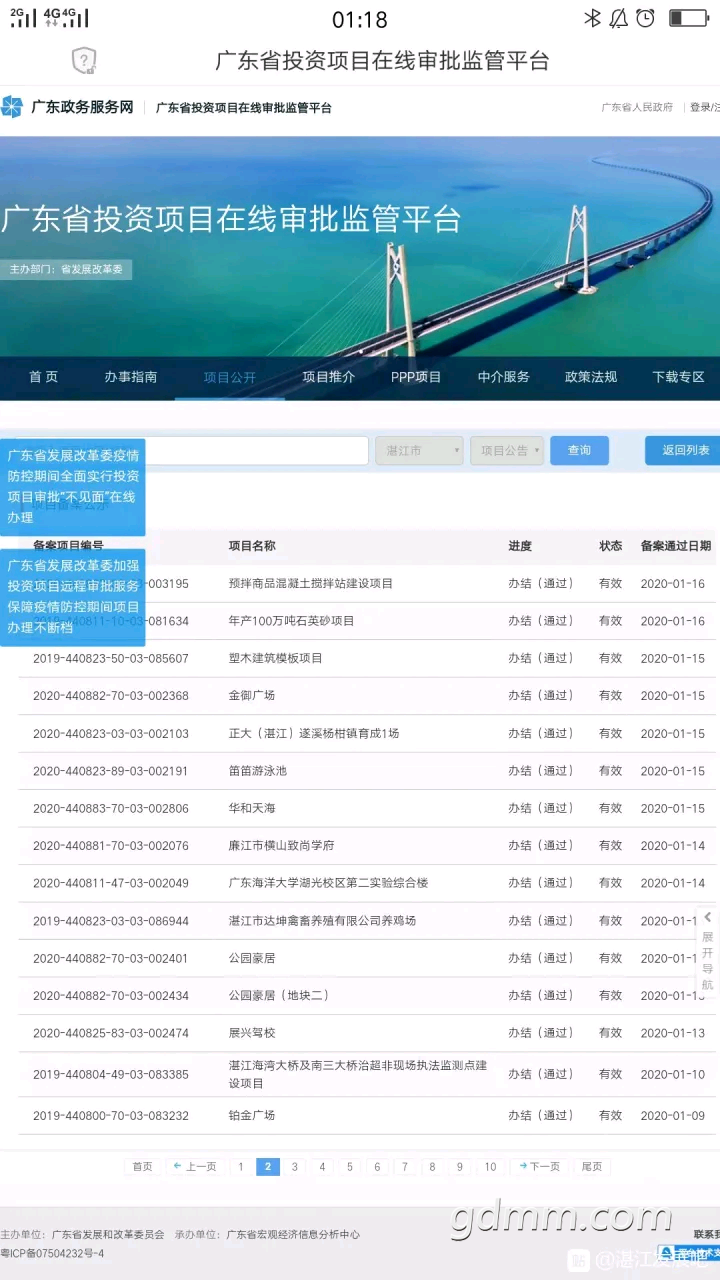Tap the muted notification bell icon
Image resolution: width=720 pixels, height=1280 pixels.
point(619,18)
